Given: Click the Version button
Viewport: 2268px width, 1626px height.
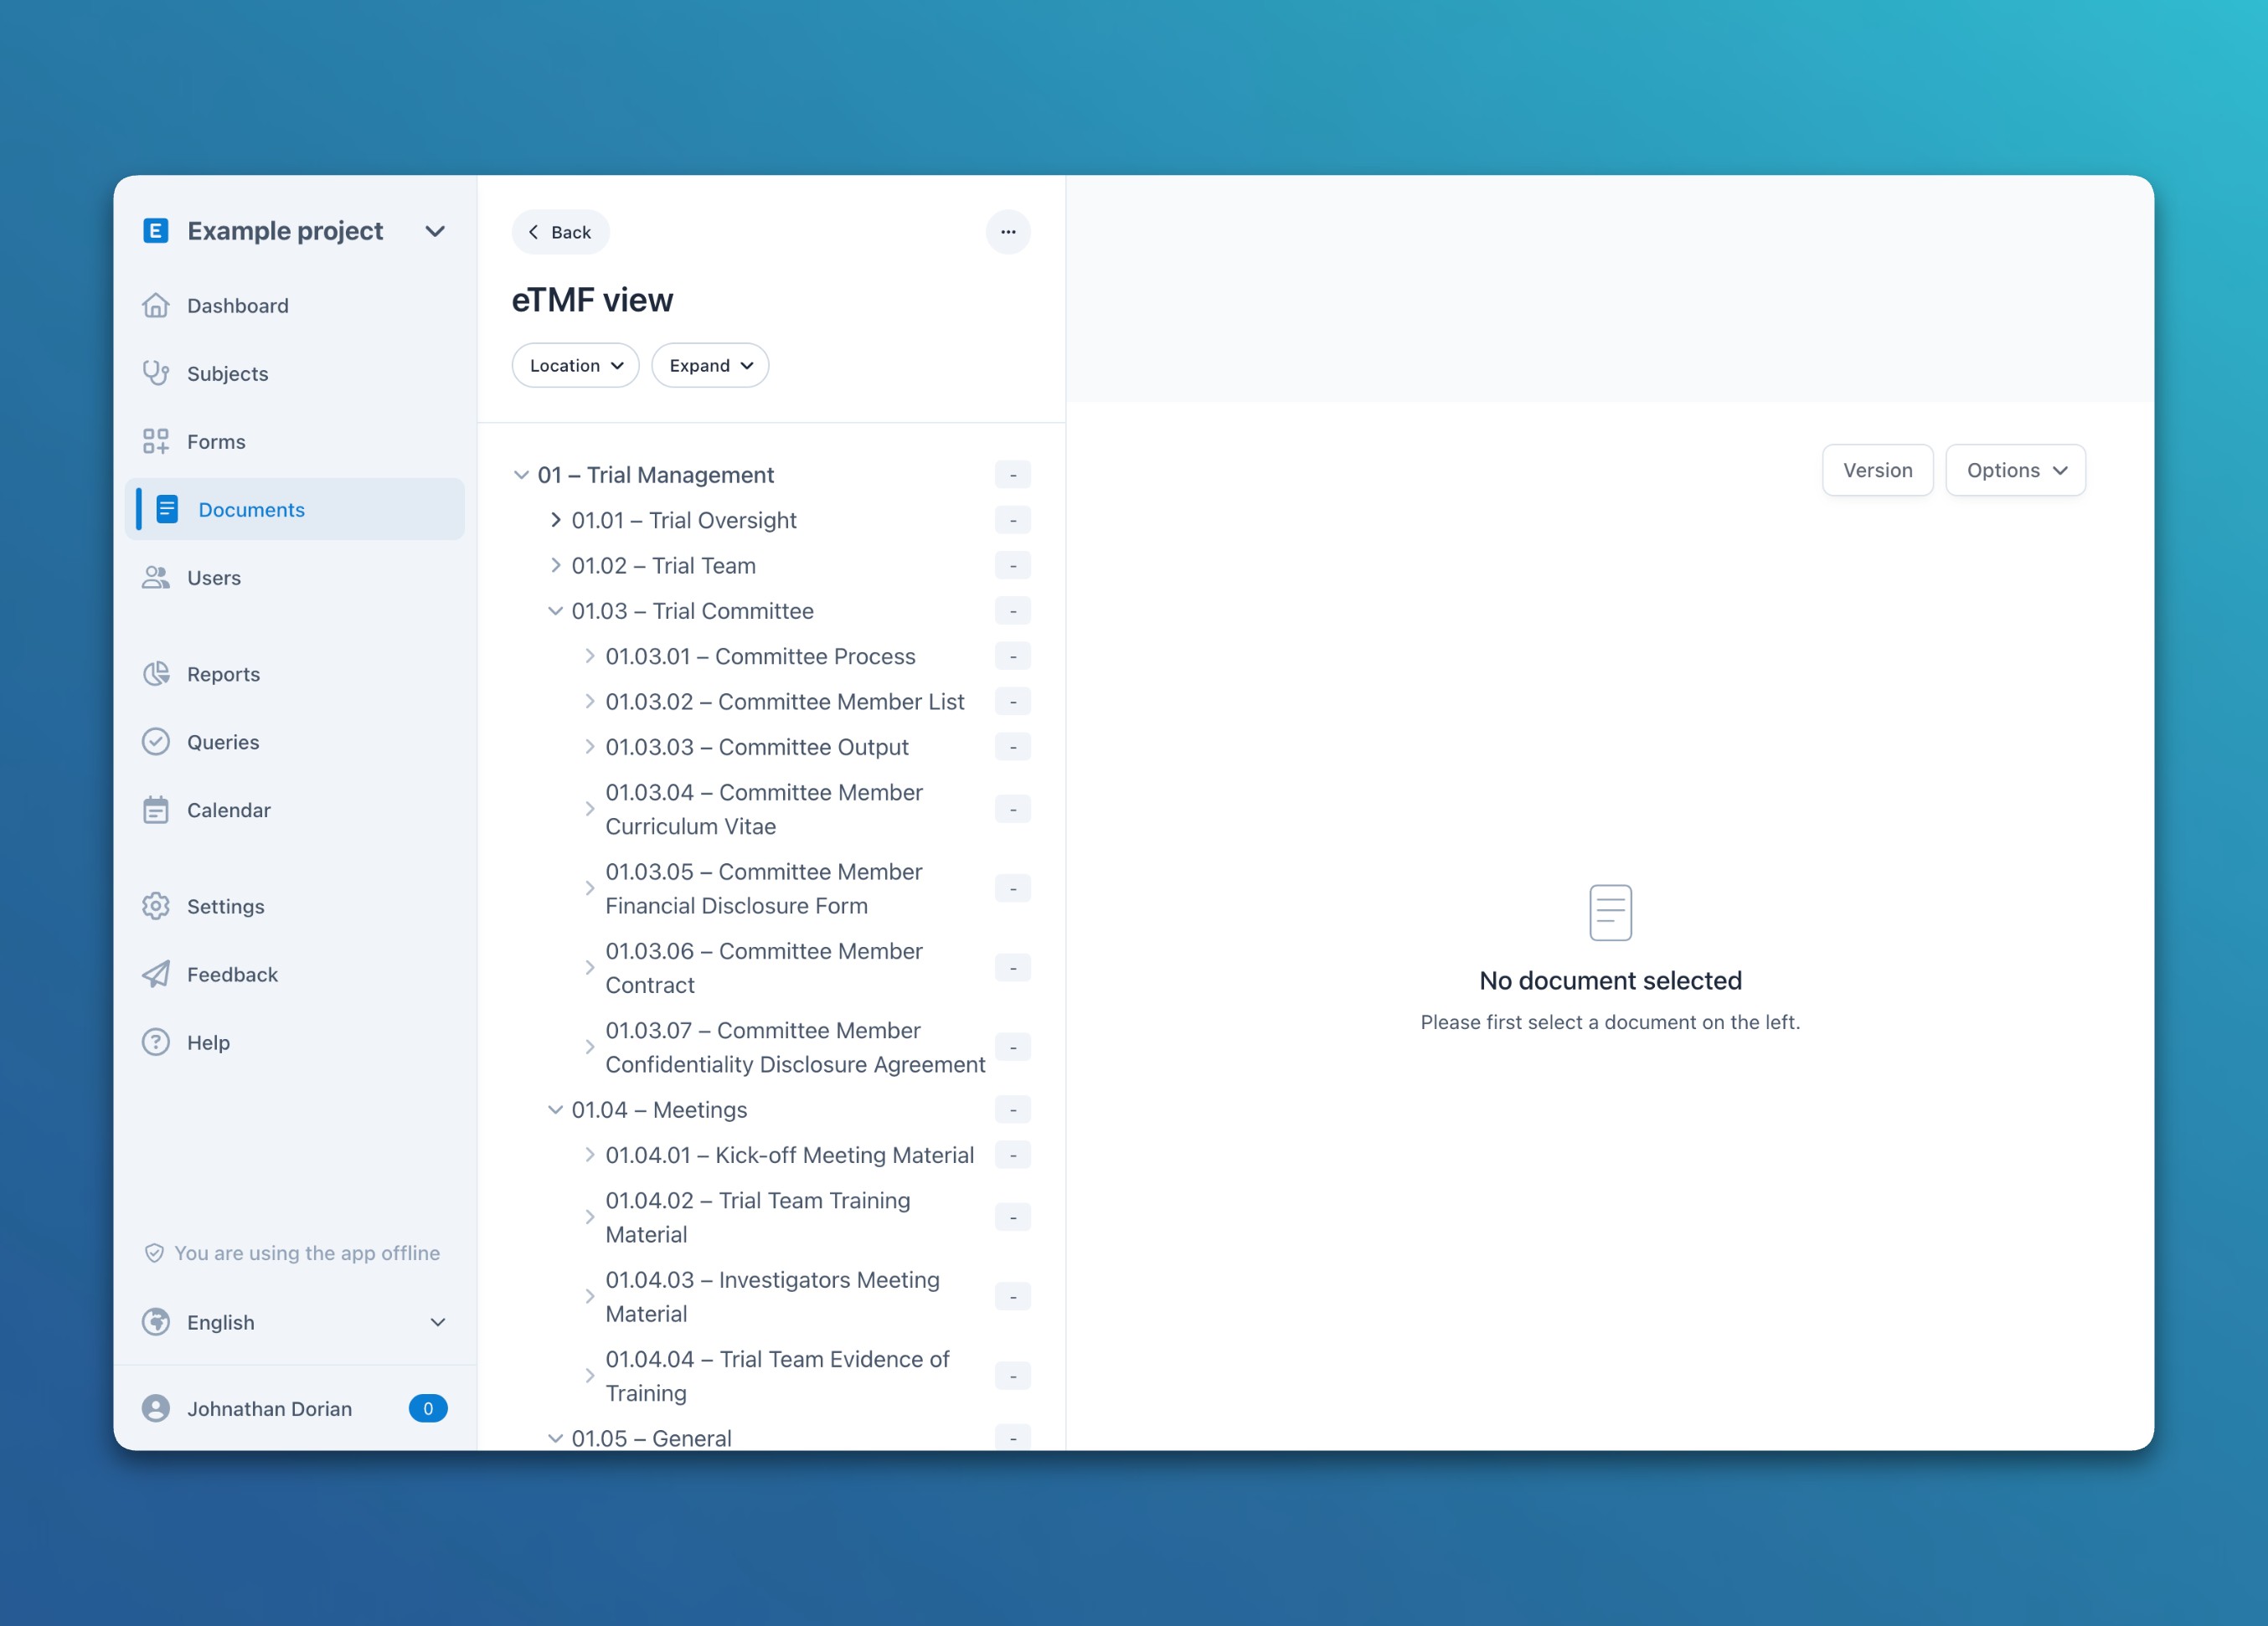Looking at the screenshot, I should pos(1878,470).
